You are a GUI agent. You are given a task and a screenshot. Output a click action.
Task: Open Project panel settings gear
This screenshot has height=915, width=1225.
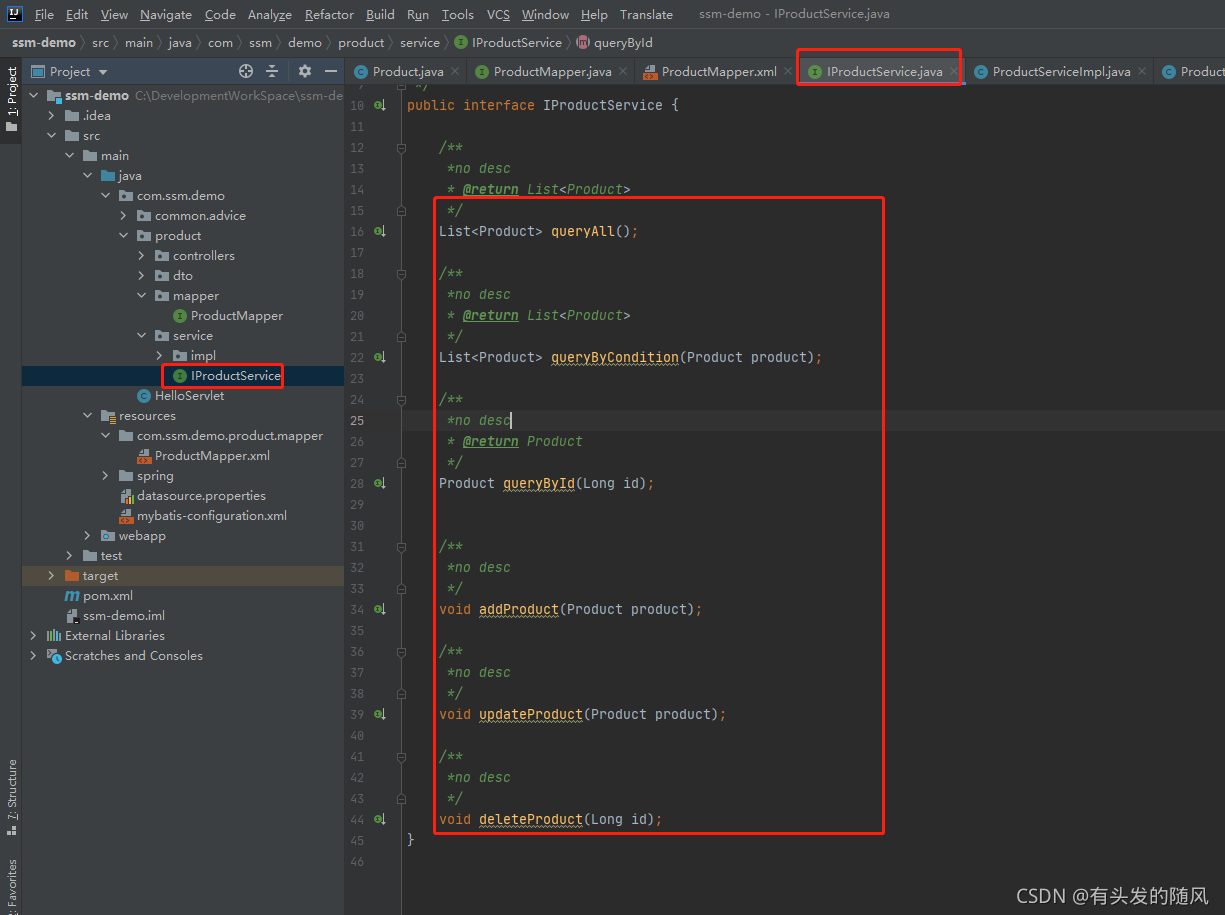coord(305,71)
